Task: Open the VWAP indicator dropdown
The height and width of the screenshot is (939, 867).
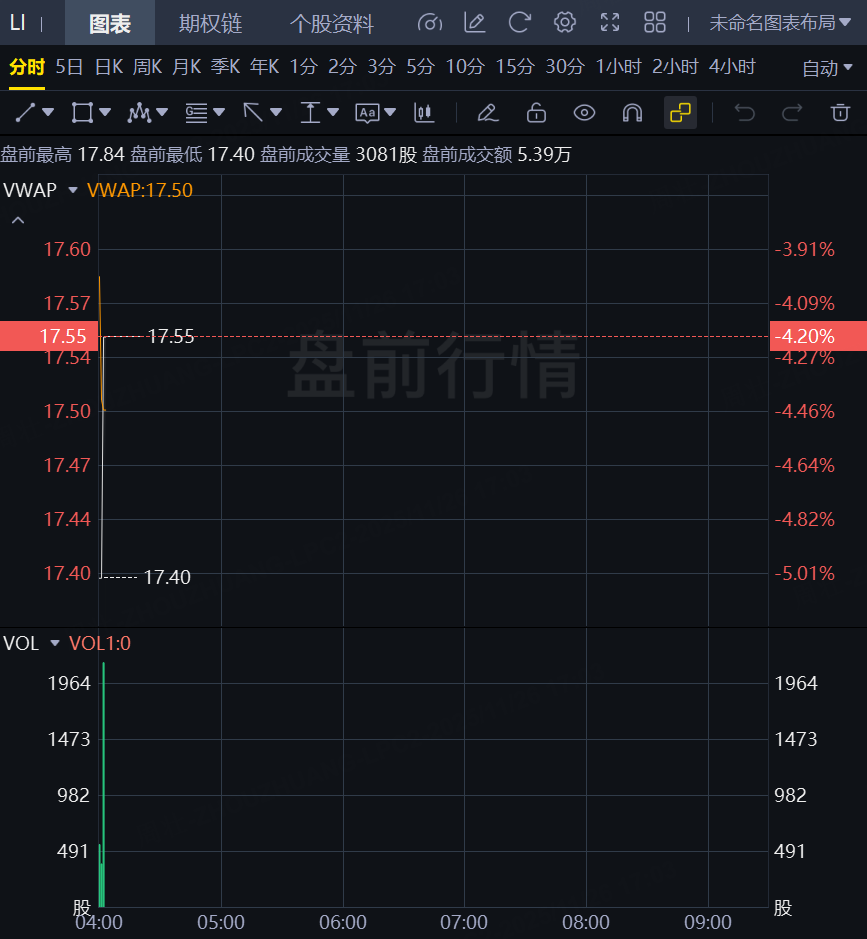Action: coord(73,190)
